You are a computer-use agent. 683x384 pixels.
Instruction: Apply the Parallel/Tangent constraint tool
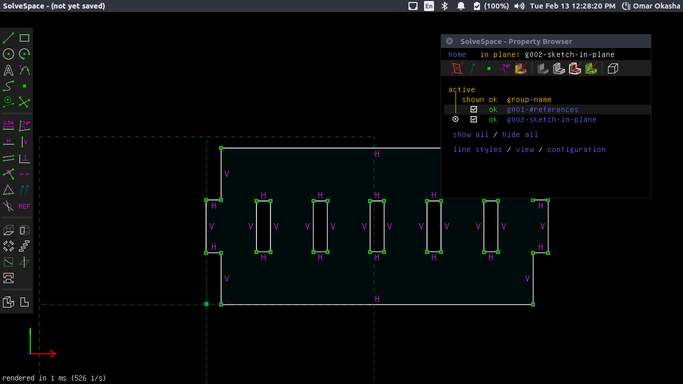click(8, 158)
